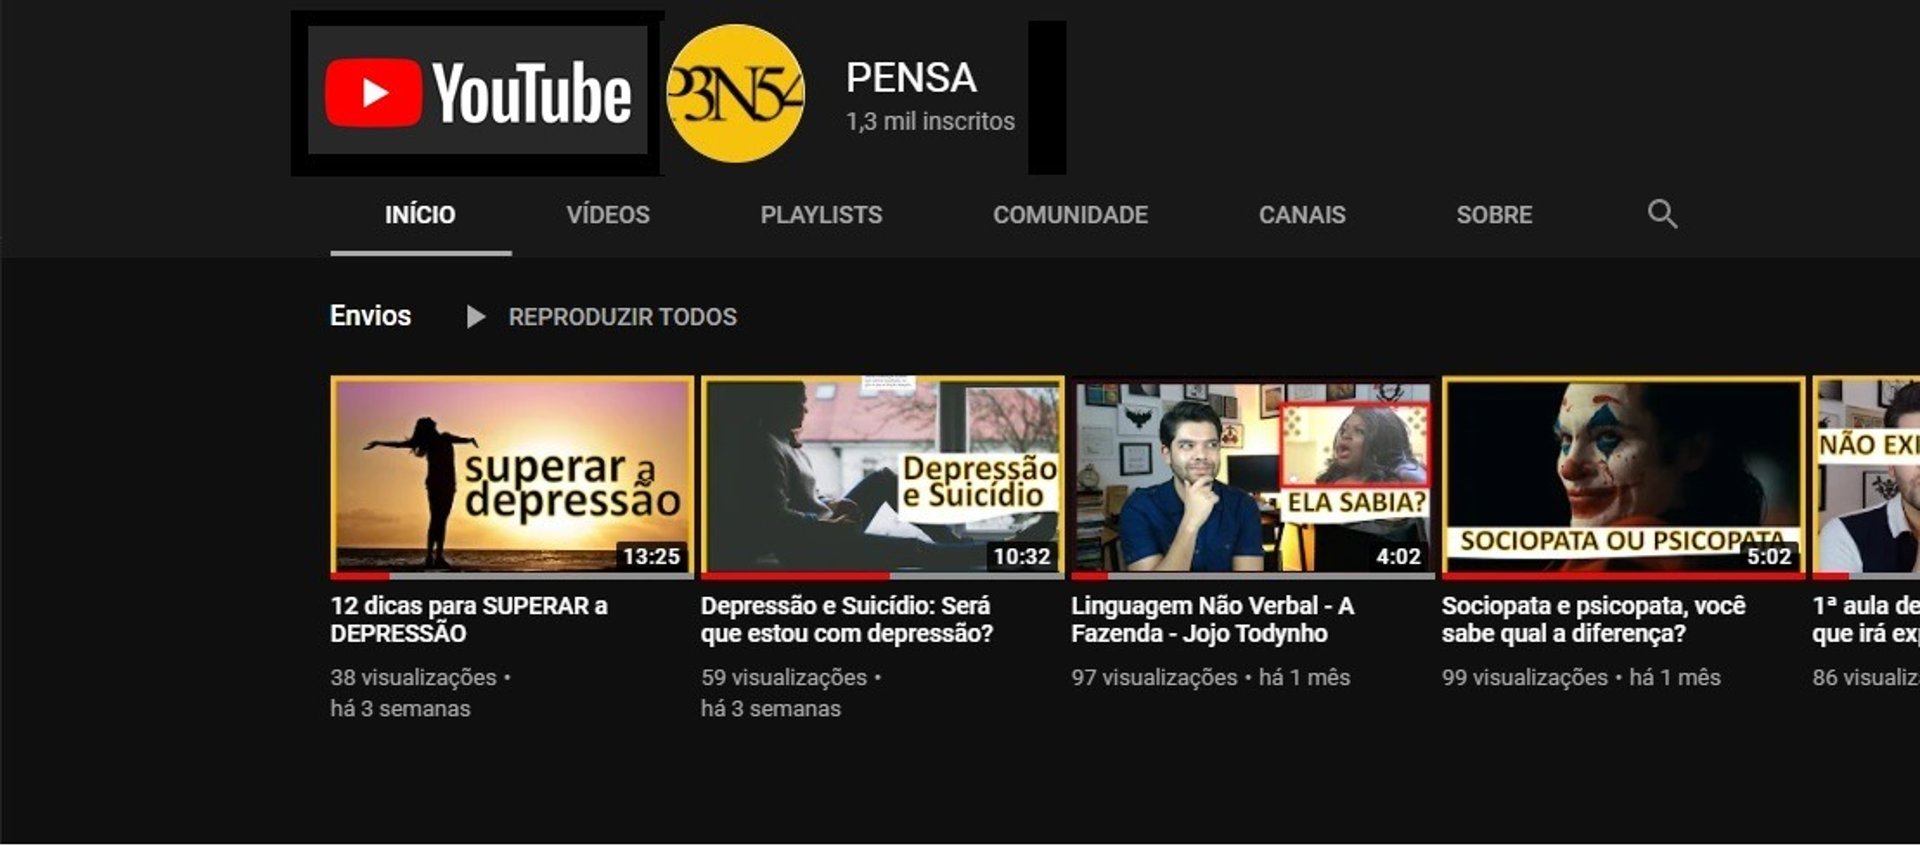Screen dimensions: 1920x846
Task: Select the CANAIS tab
Action: pyautogui.click(x=1302, y=214)
